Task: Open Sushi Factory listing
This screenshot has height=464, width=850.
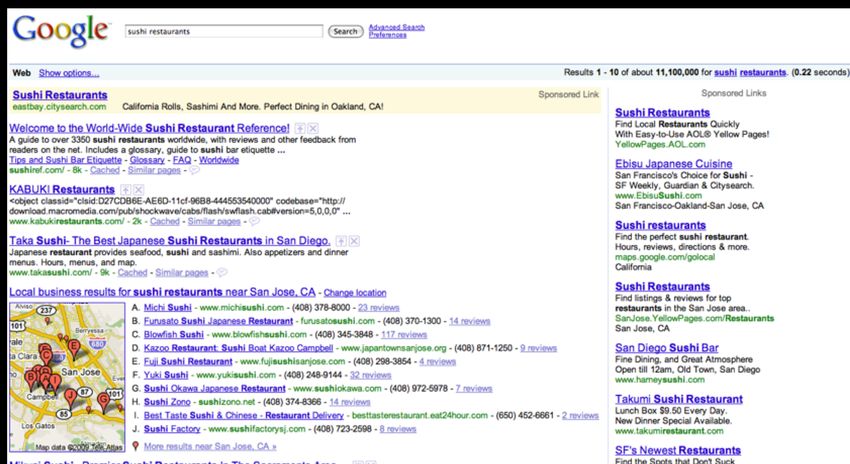Action: [x=172, y=429]
